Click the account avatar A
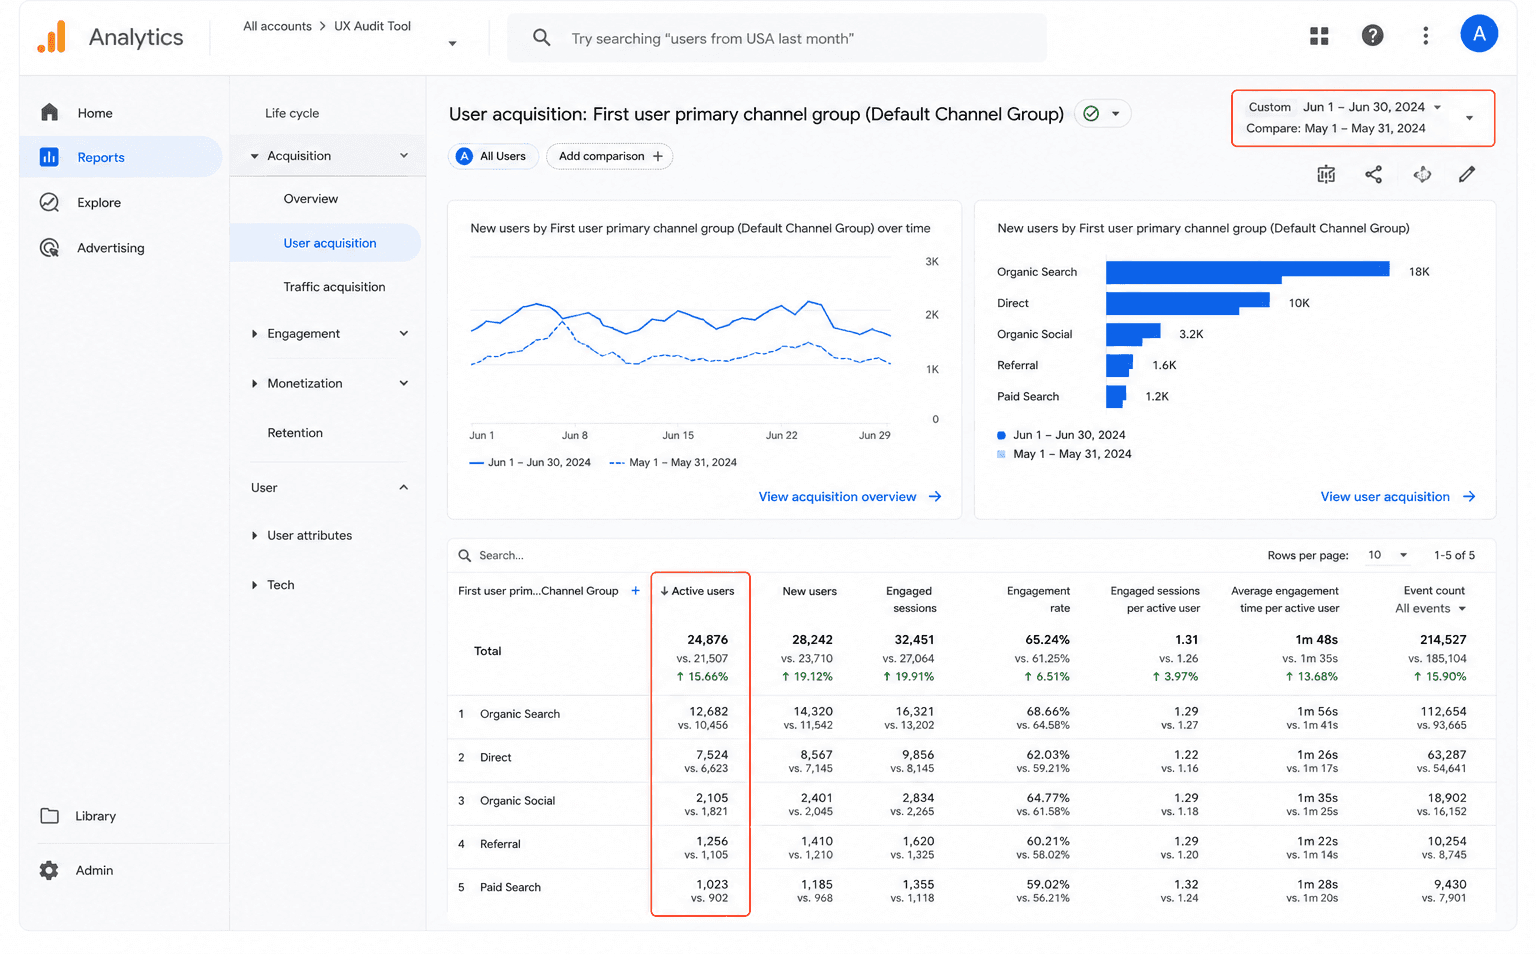The height and width of the screenshot is (954, 1536). pos(1478,34)
